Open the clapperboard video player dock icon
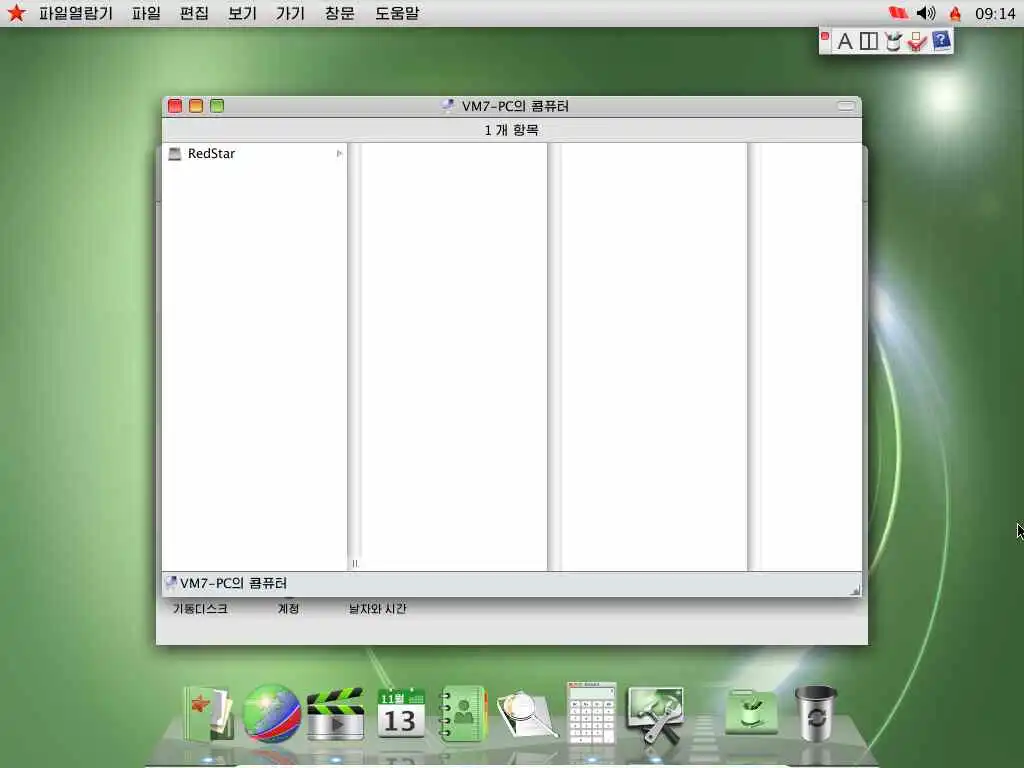 (336, 714)
